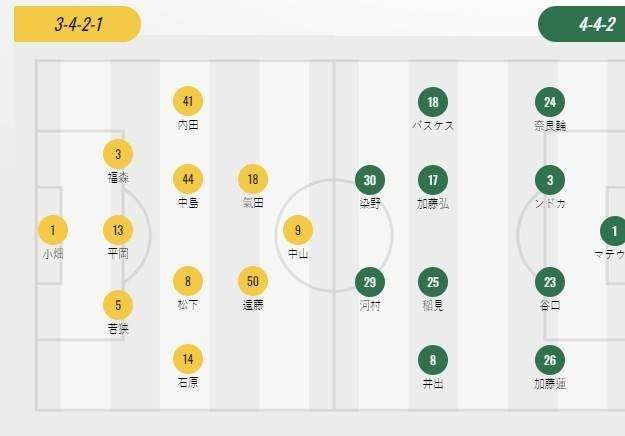
Task: Click green player 30 染野
Action: coord(370,180)
